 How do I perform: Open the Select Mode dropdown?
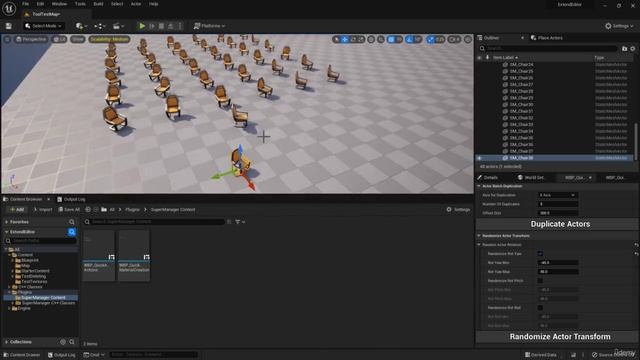pyautogui.click(x=43, y=26)
